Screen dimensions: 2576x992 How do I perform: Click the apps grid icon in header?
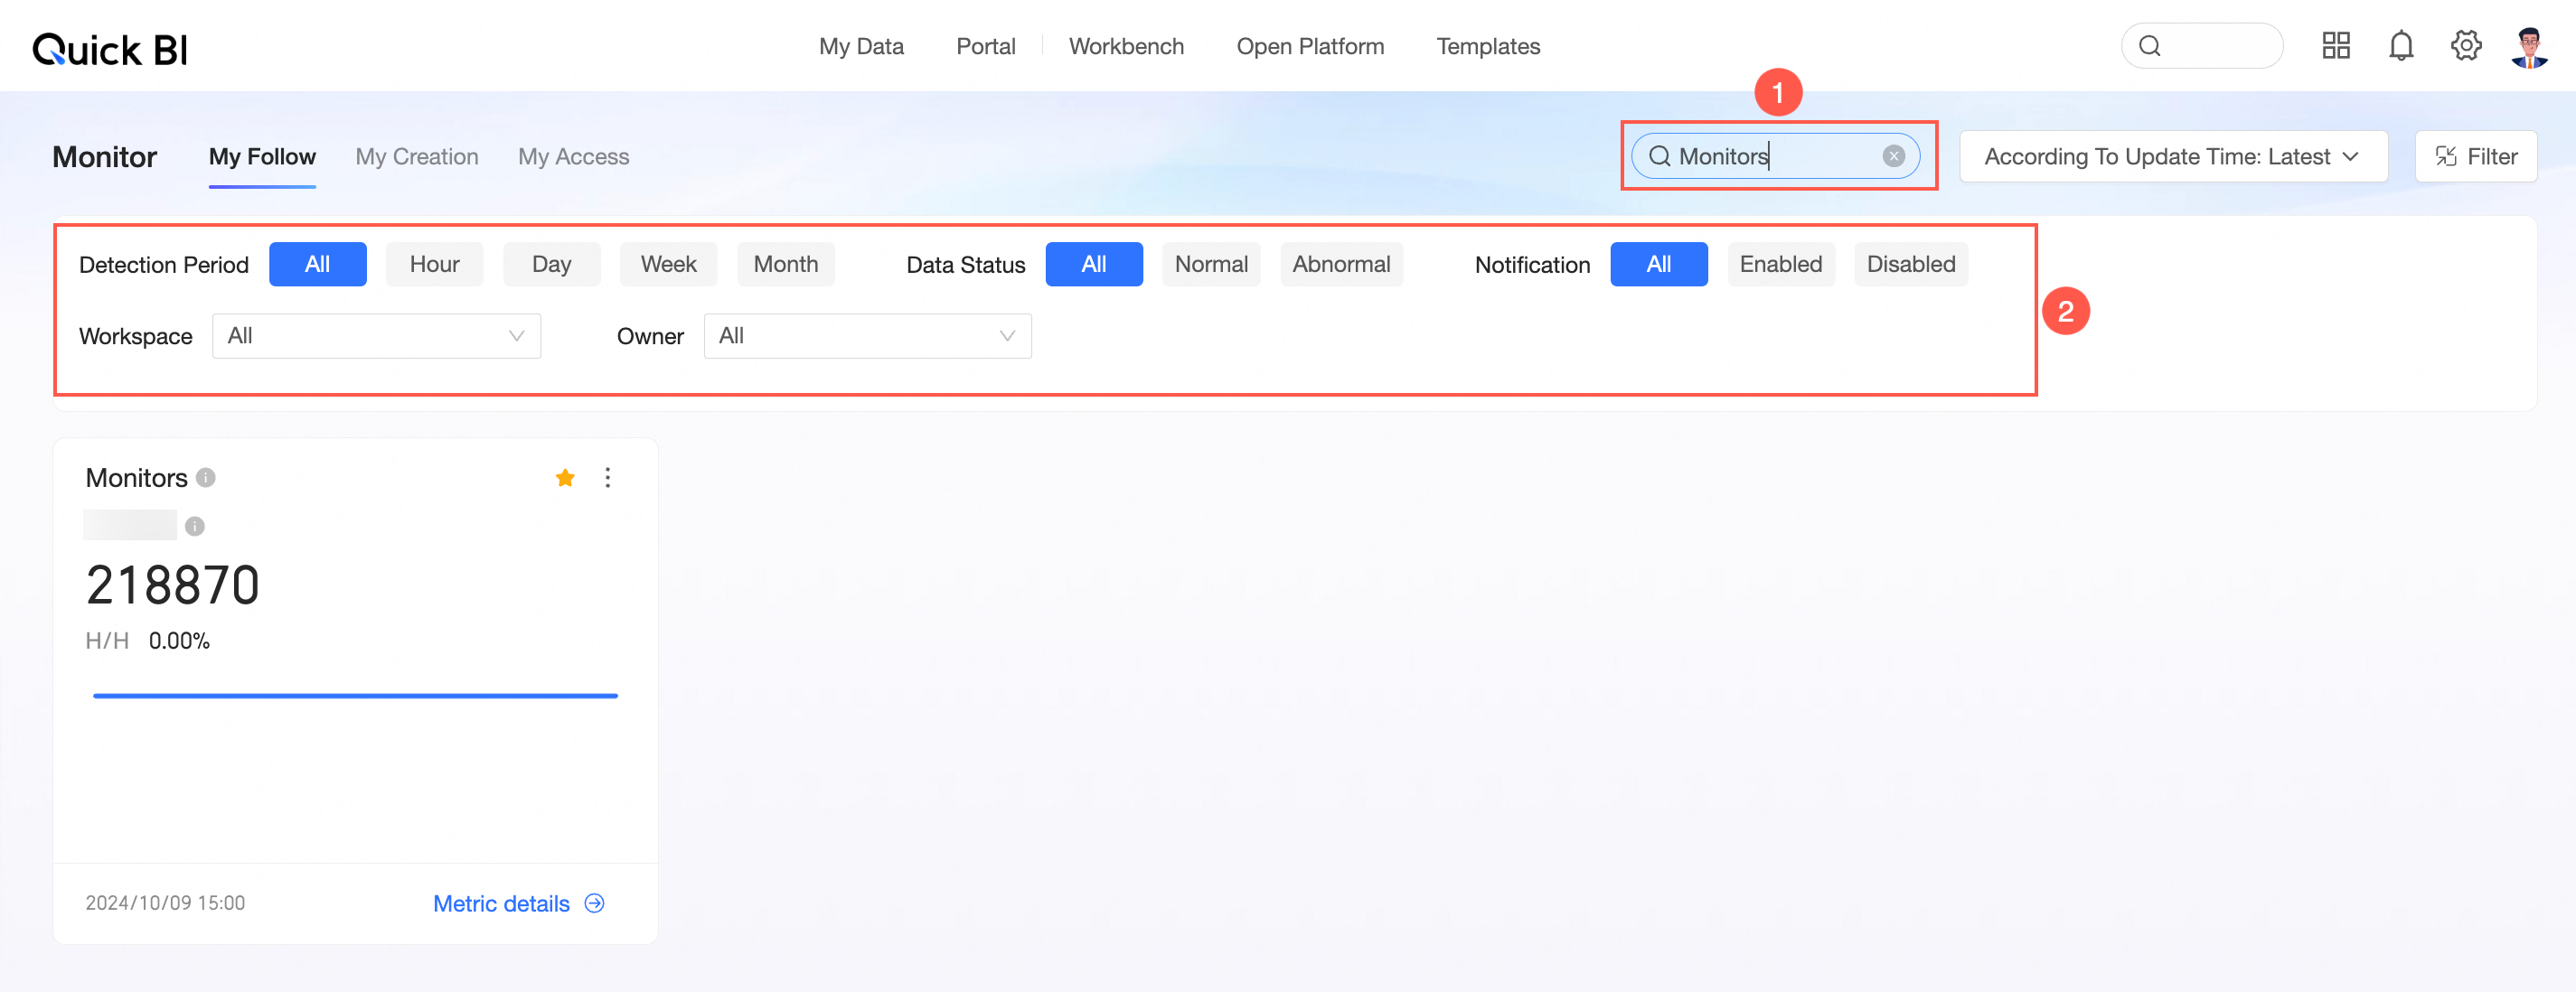(2335, 45)
